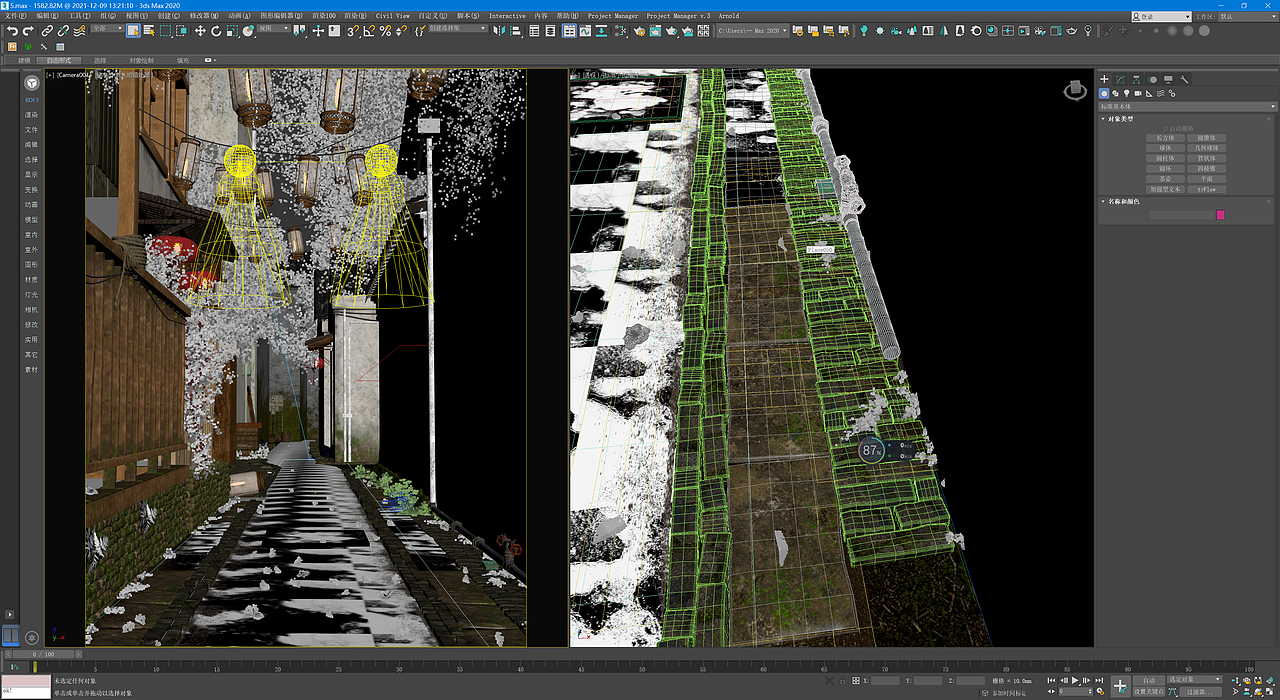The image size is (1280, 700).
Task: Click the object name input field
Action: coord(1181,215)
